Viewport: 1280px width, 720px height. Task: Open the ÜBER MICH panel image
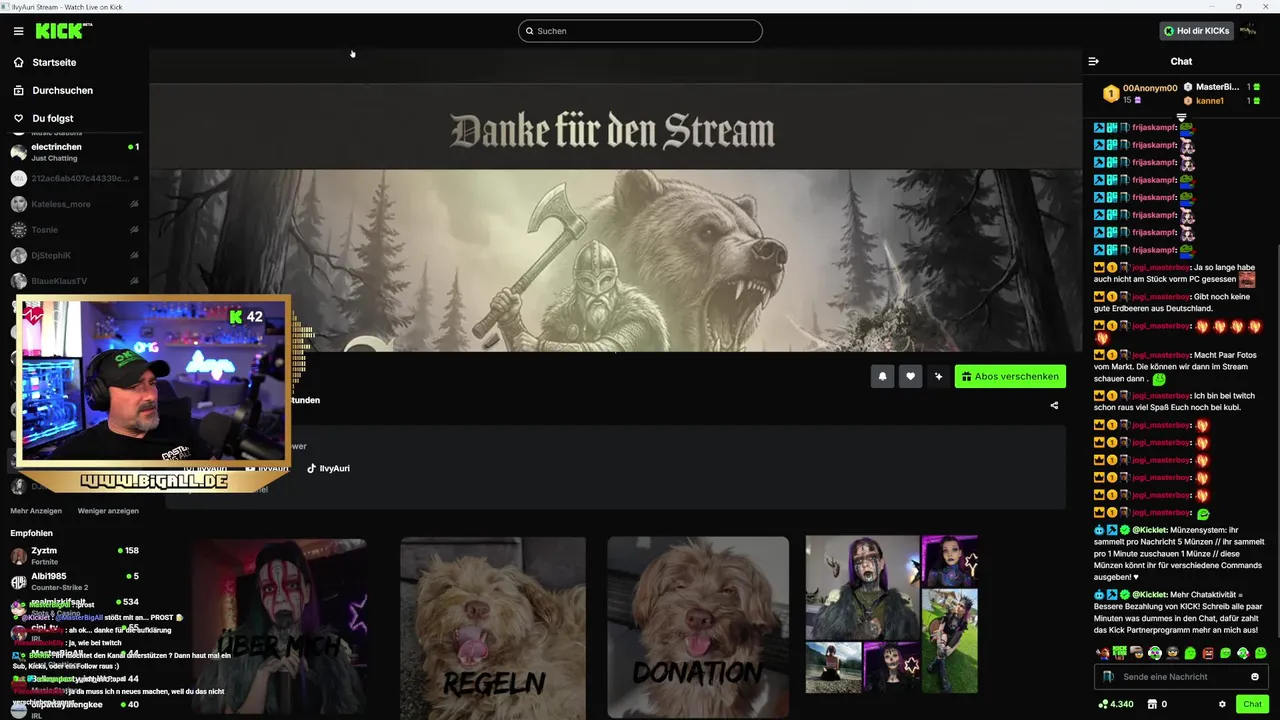pyautogui.click(x=281, y=627)
